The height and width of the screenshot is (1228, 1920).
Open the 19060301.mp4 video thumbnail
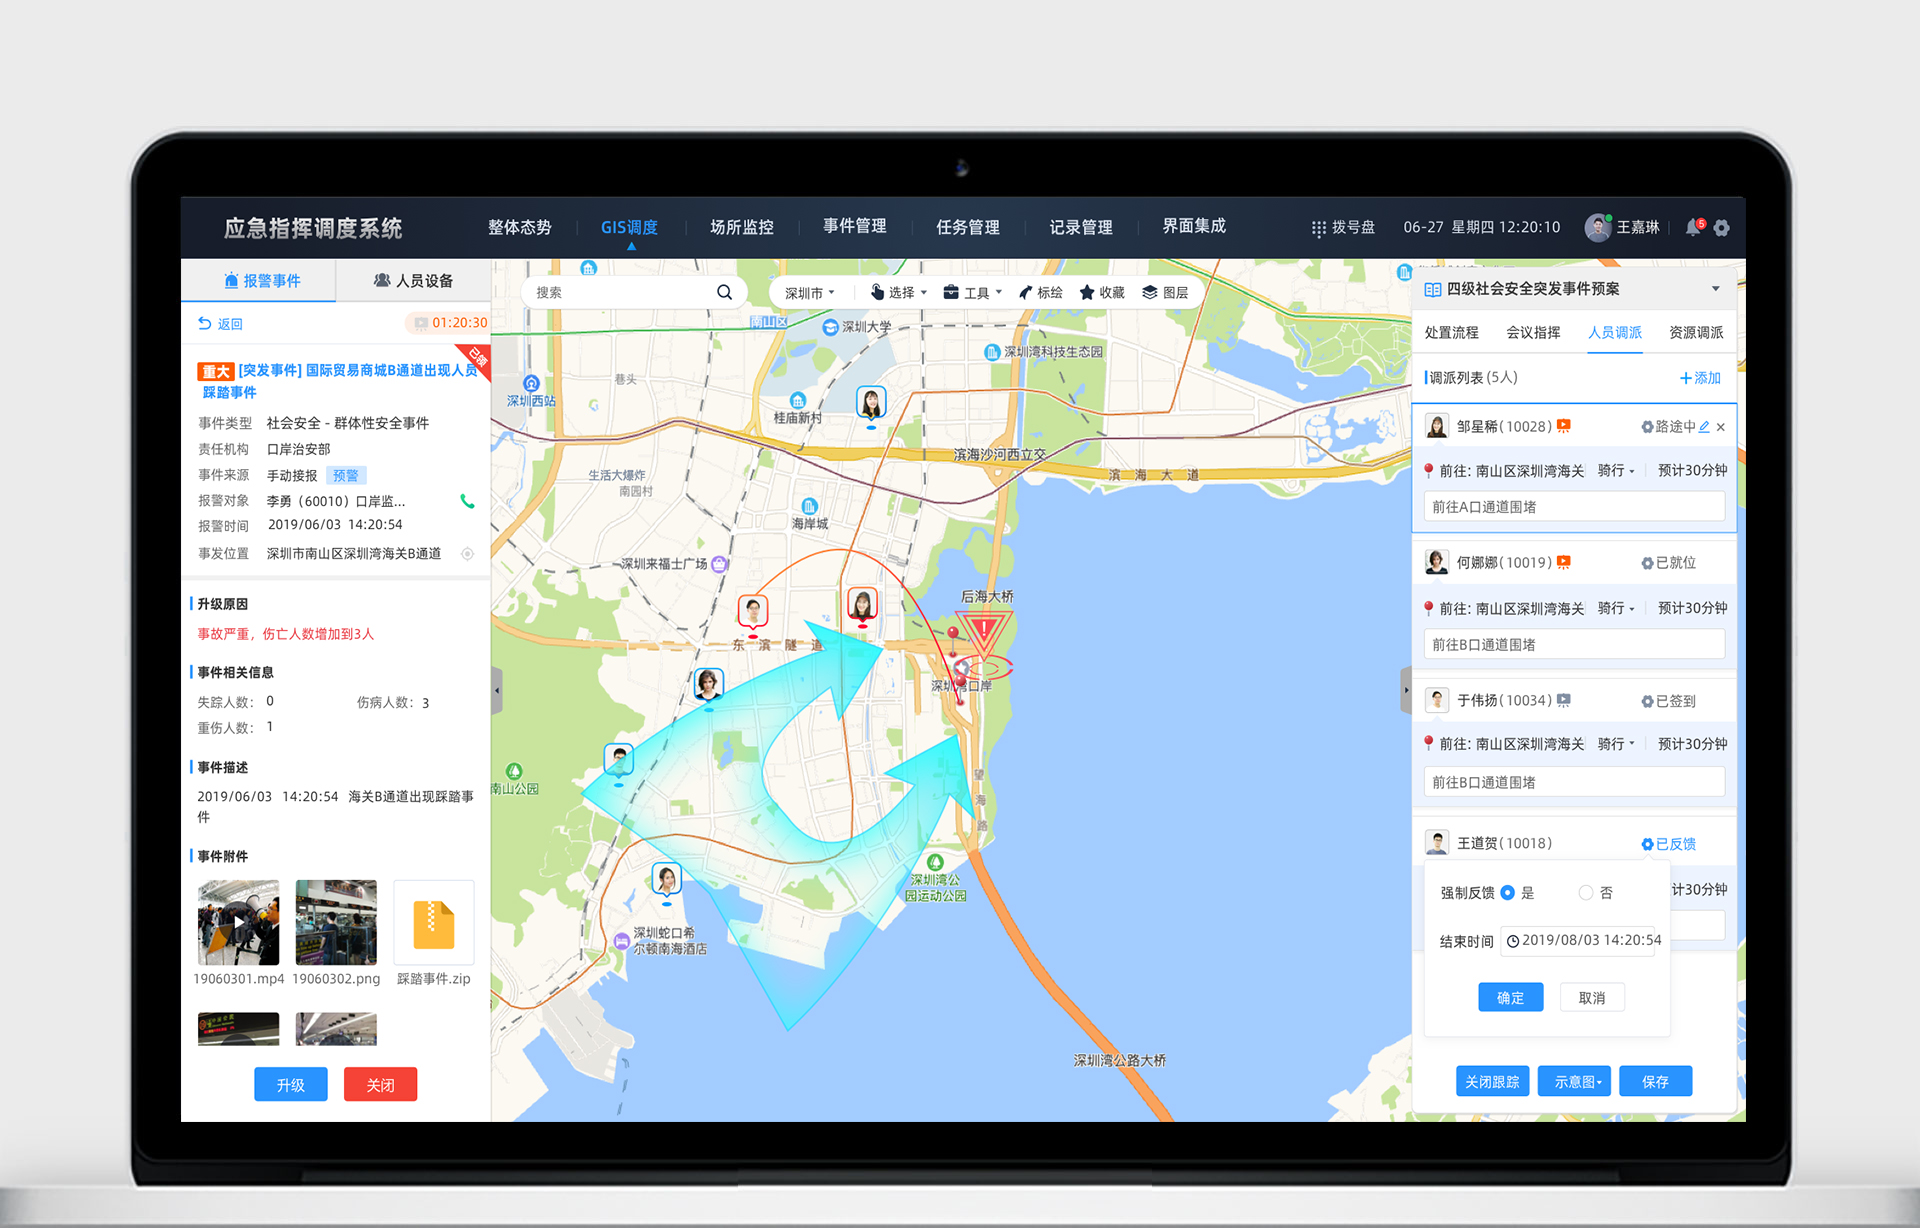coord(238,922)
